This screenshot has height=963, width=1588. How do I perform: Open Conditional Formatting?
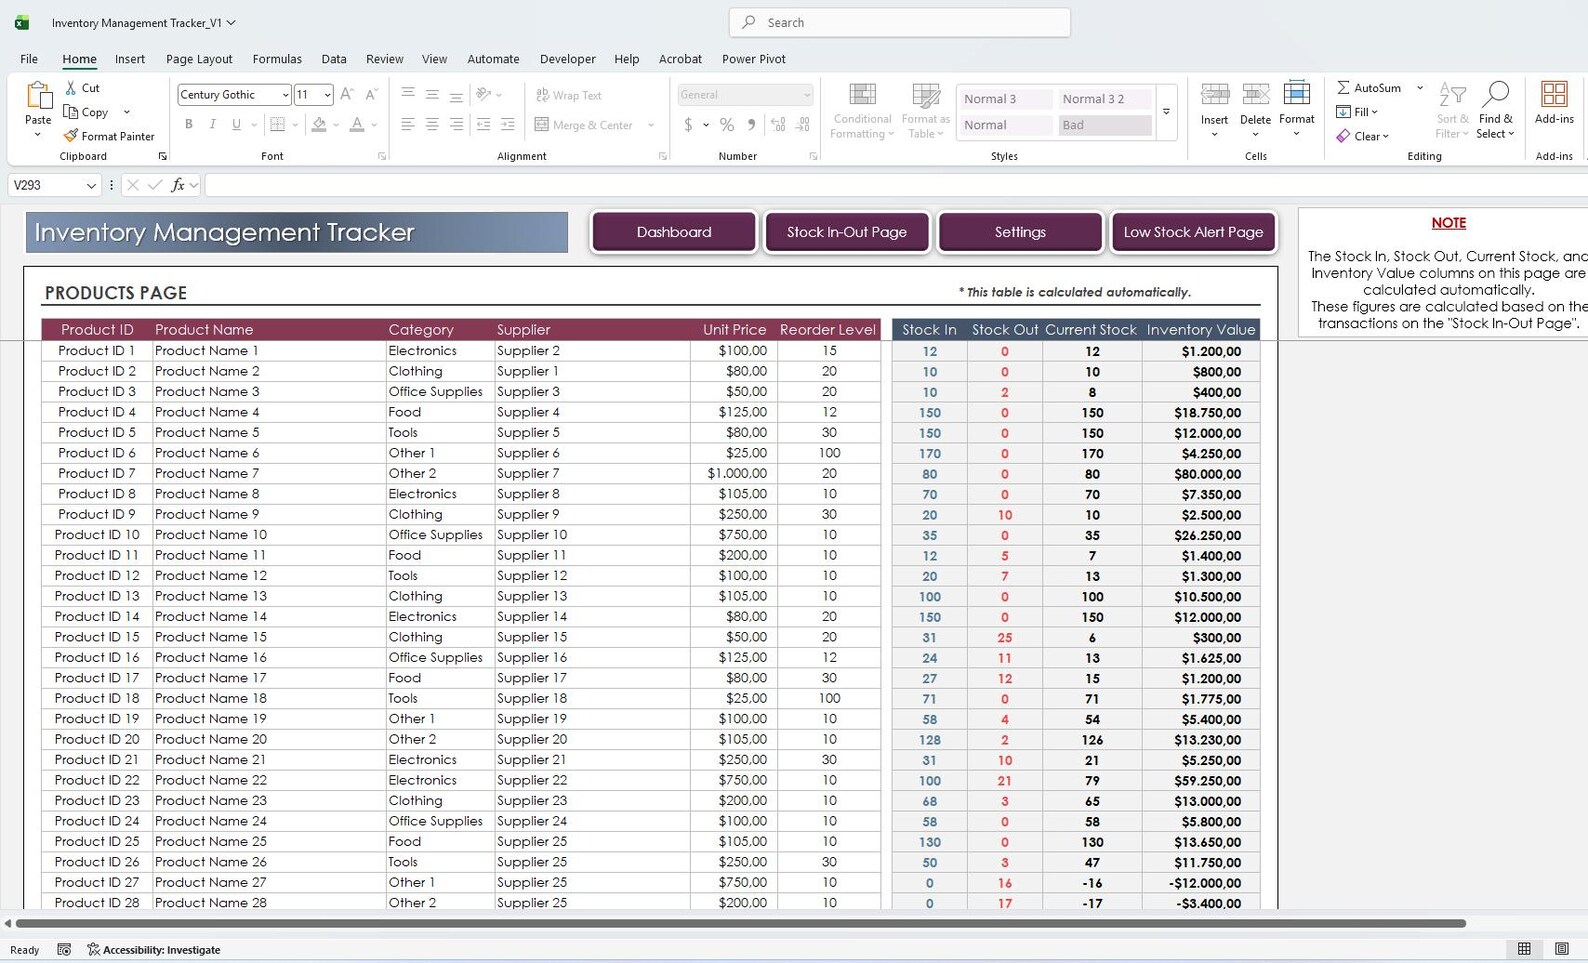862,111
